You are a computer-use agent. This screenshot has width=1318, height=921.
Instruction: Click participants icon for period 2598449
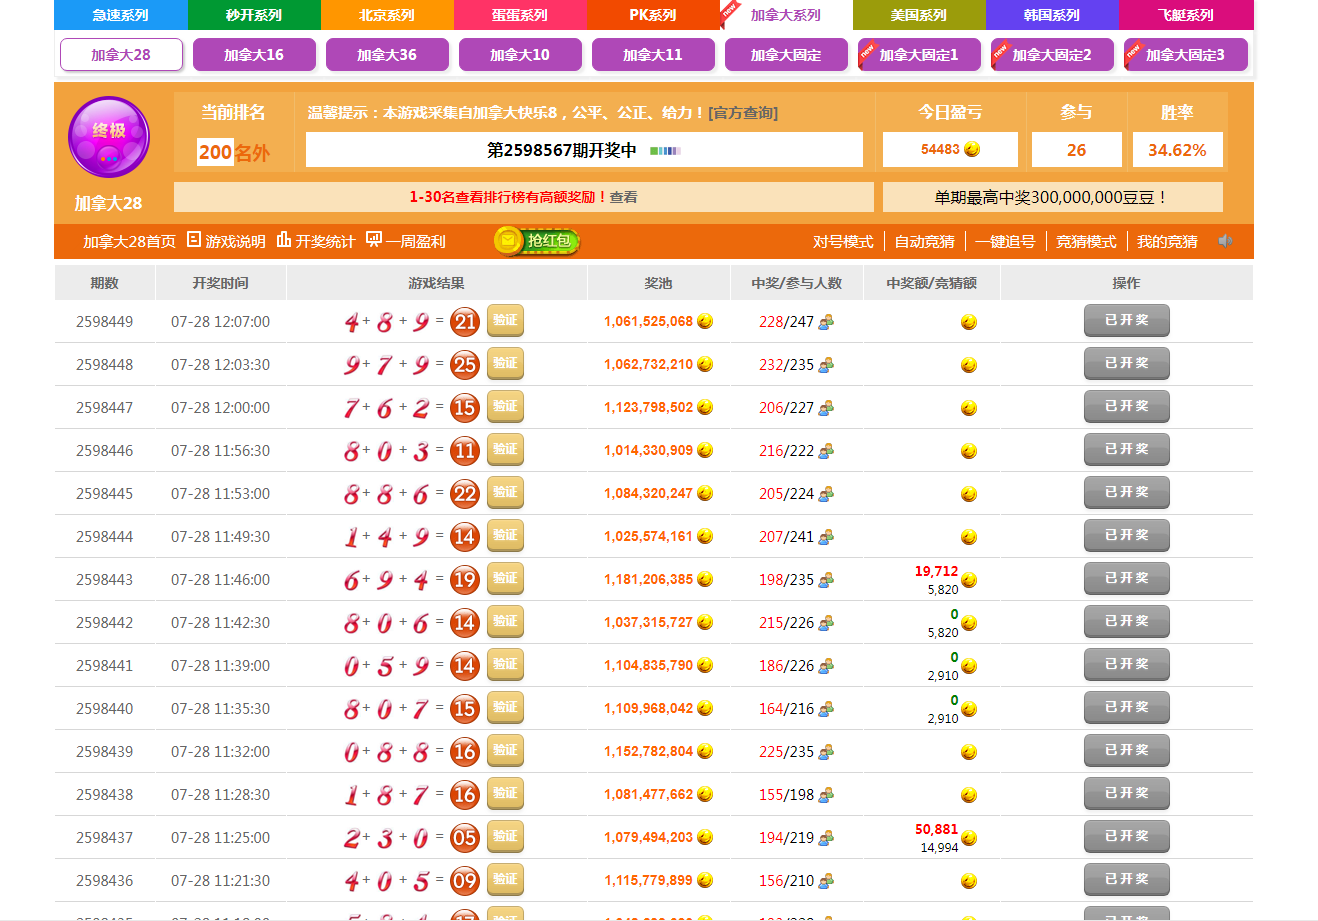(x=826, y=322)
